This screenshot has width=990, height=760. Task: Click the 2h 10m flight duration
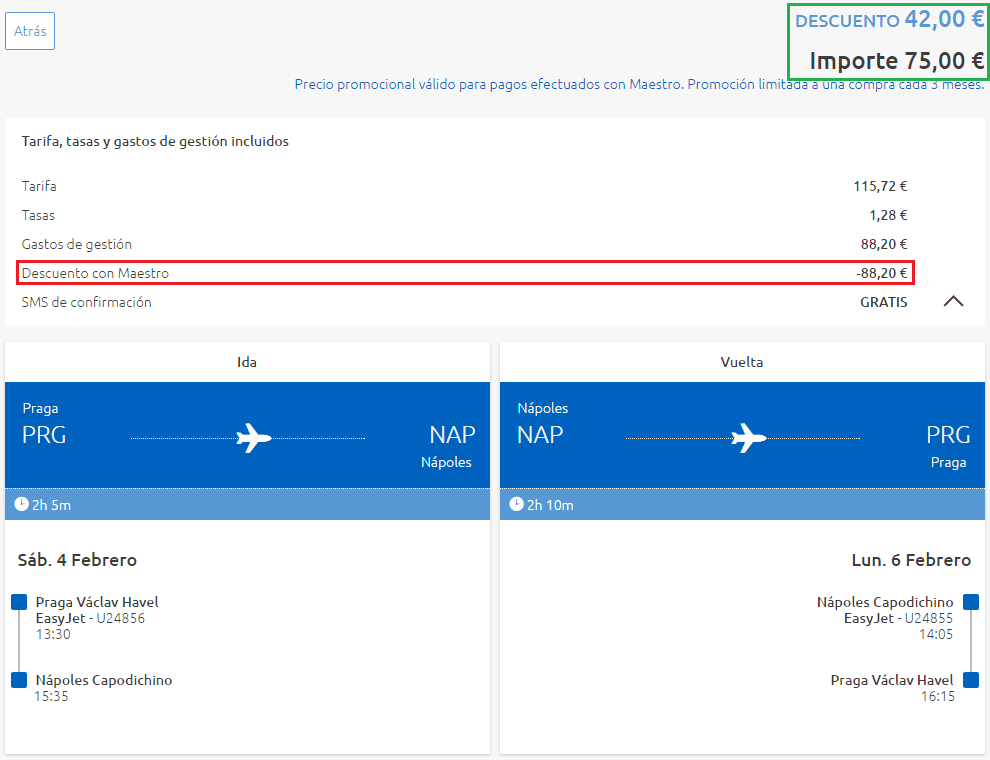click(x=550, y=505)
